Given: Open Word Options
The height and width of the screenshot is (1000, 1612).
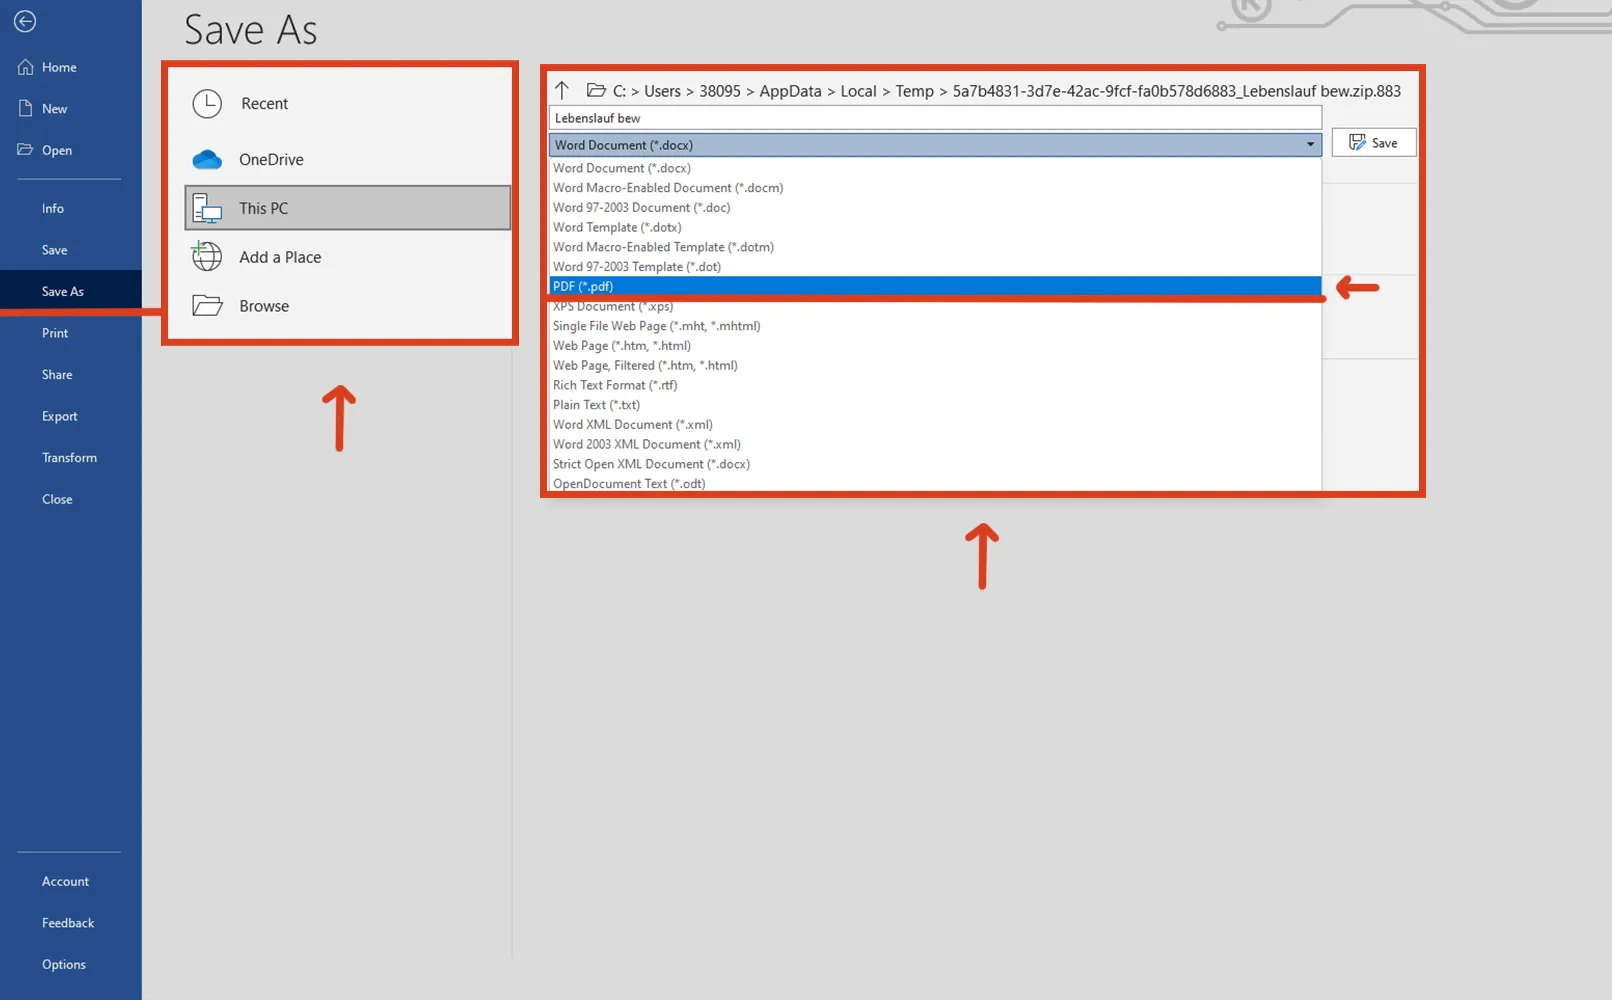Looking at the screenshot, I should (x=64, y=964).
